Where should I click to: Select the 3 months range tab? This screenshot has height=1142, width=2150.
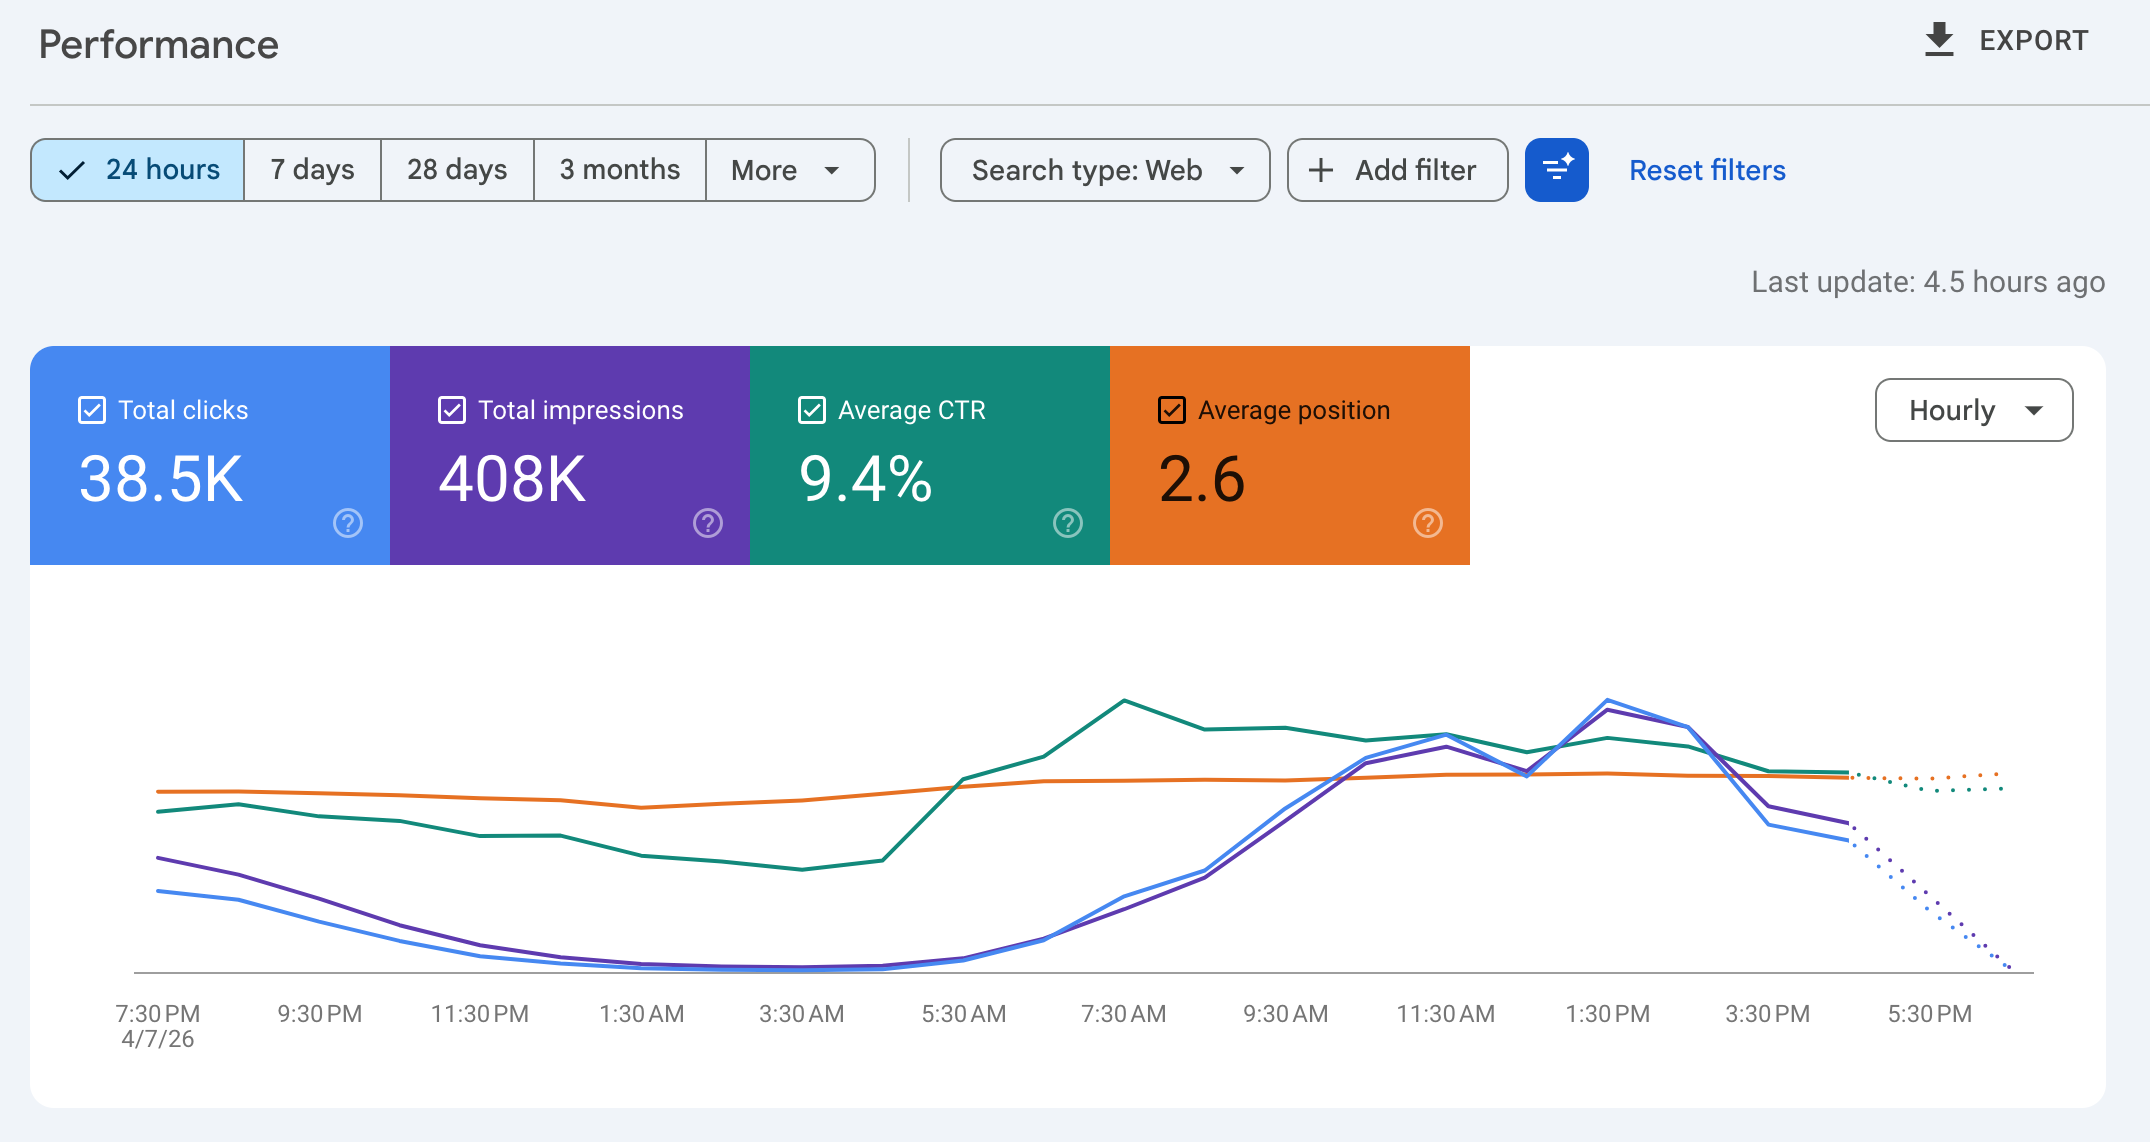(x=619, y=170)
